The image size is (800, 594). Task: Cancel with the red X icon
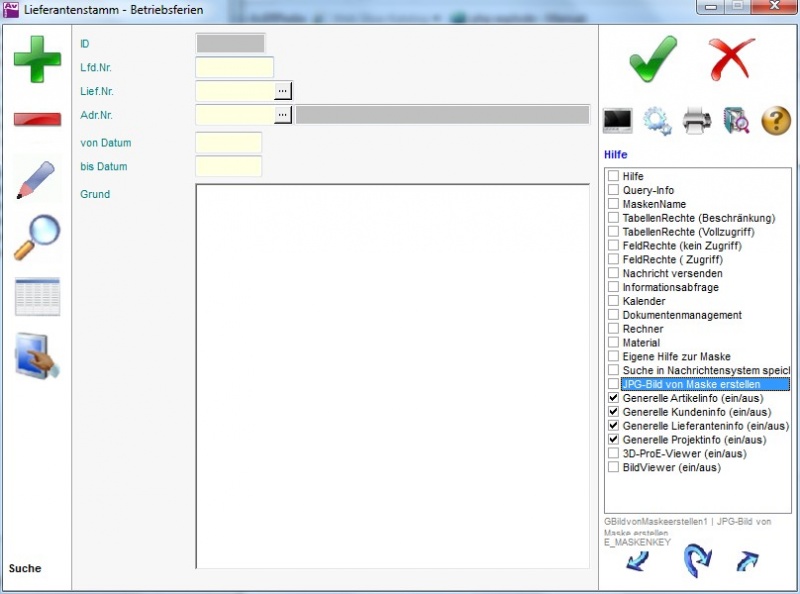pos(732,59)
